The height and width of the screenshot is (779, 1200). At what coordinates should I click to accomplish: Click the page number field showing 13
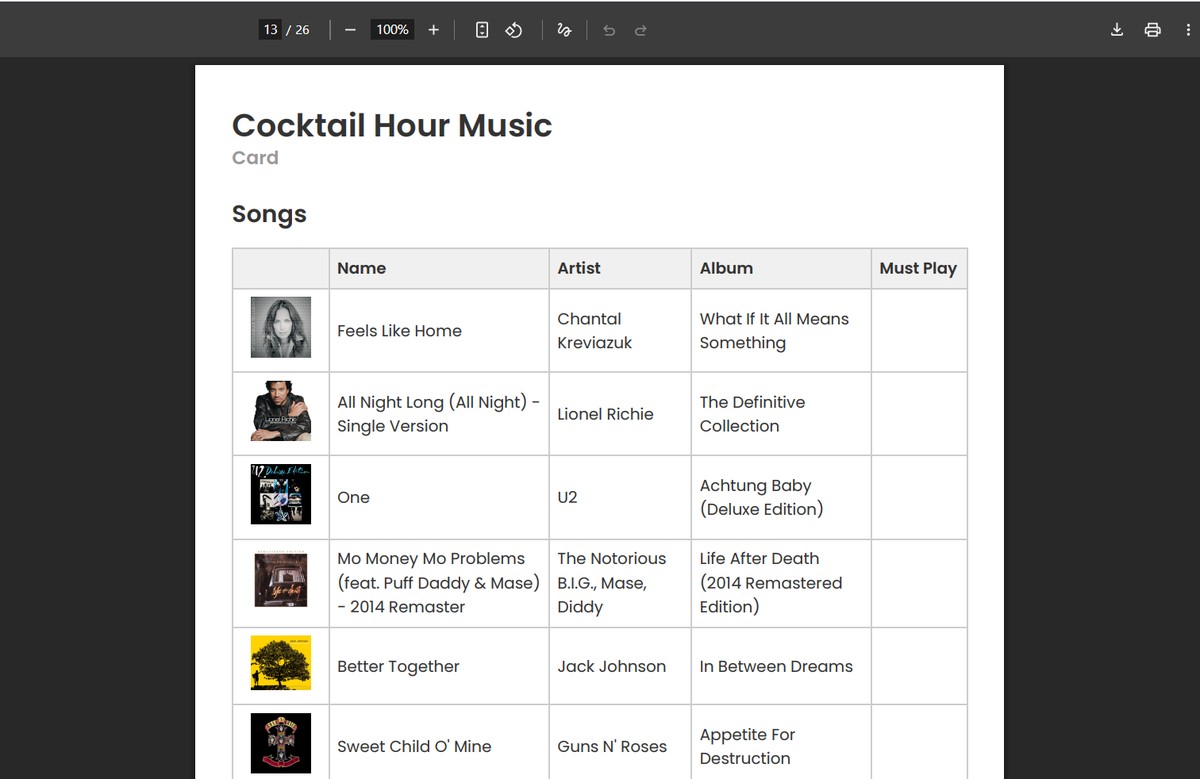click(x=270, y=30)
